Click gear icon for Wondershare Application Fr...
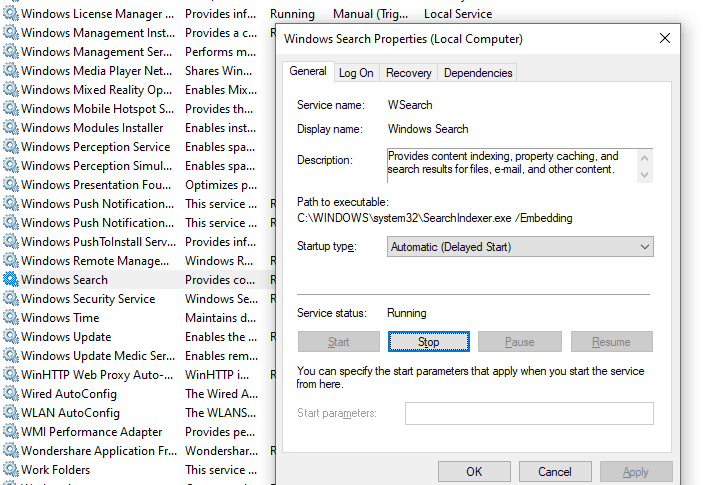Screen dimensions: 712x485 11,451
